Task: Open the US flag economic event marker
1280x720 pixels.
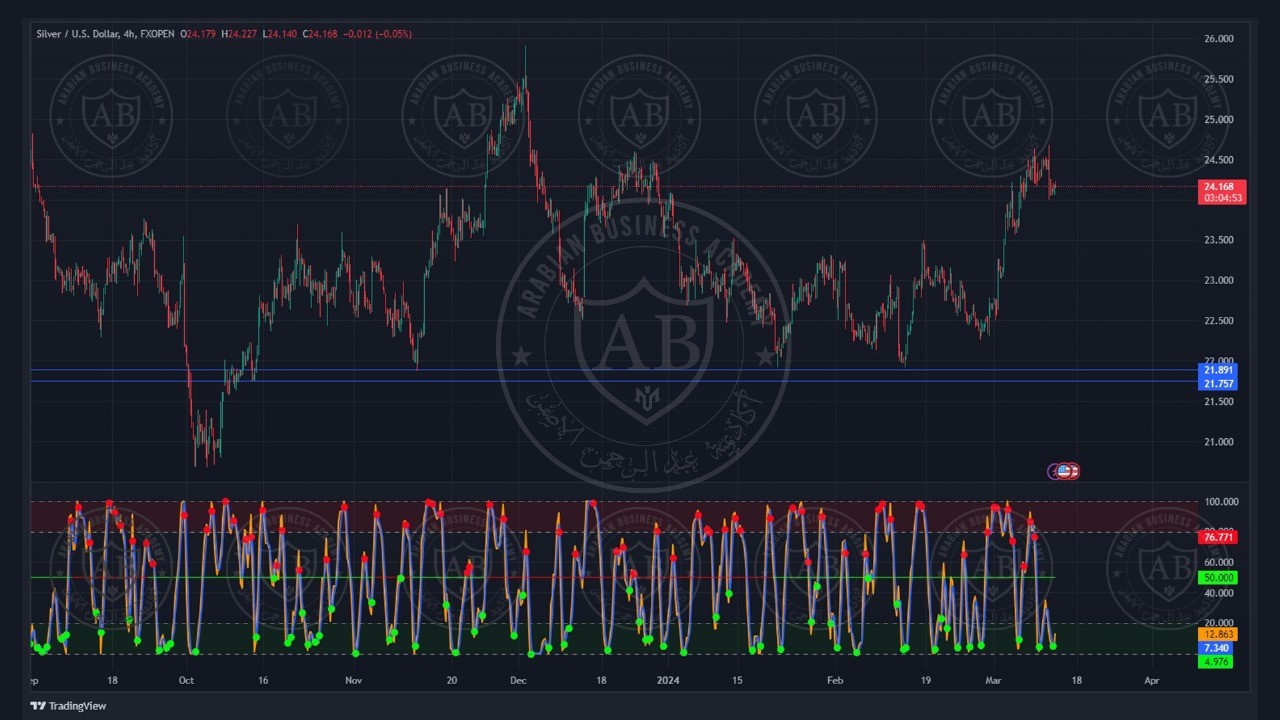Action: [x=1064, y=471]
